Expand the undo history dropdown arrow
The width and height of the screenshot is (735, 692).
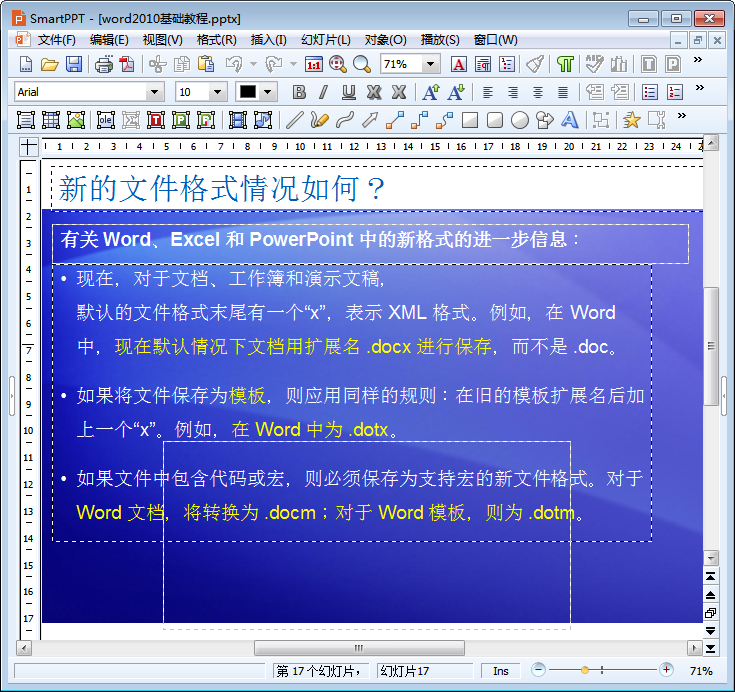254,64
